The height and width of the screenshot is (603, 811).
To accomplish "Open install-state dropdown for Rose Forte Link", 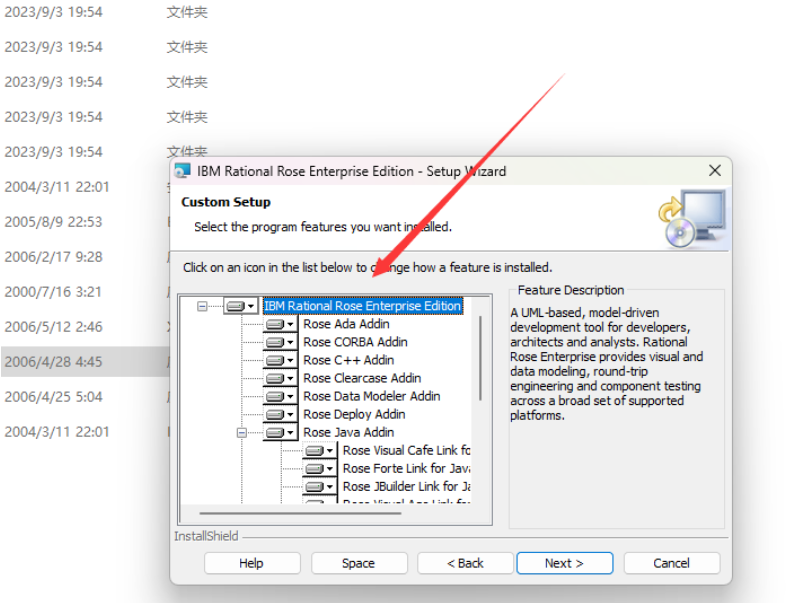I will pos(320,469).
